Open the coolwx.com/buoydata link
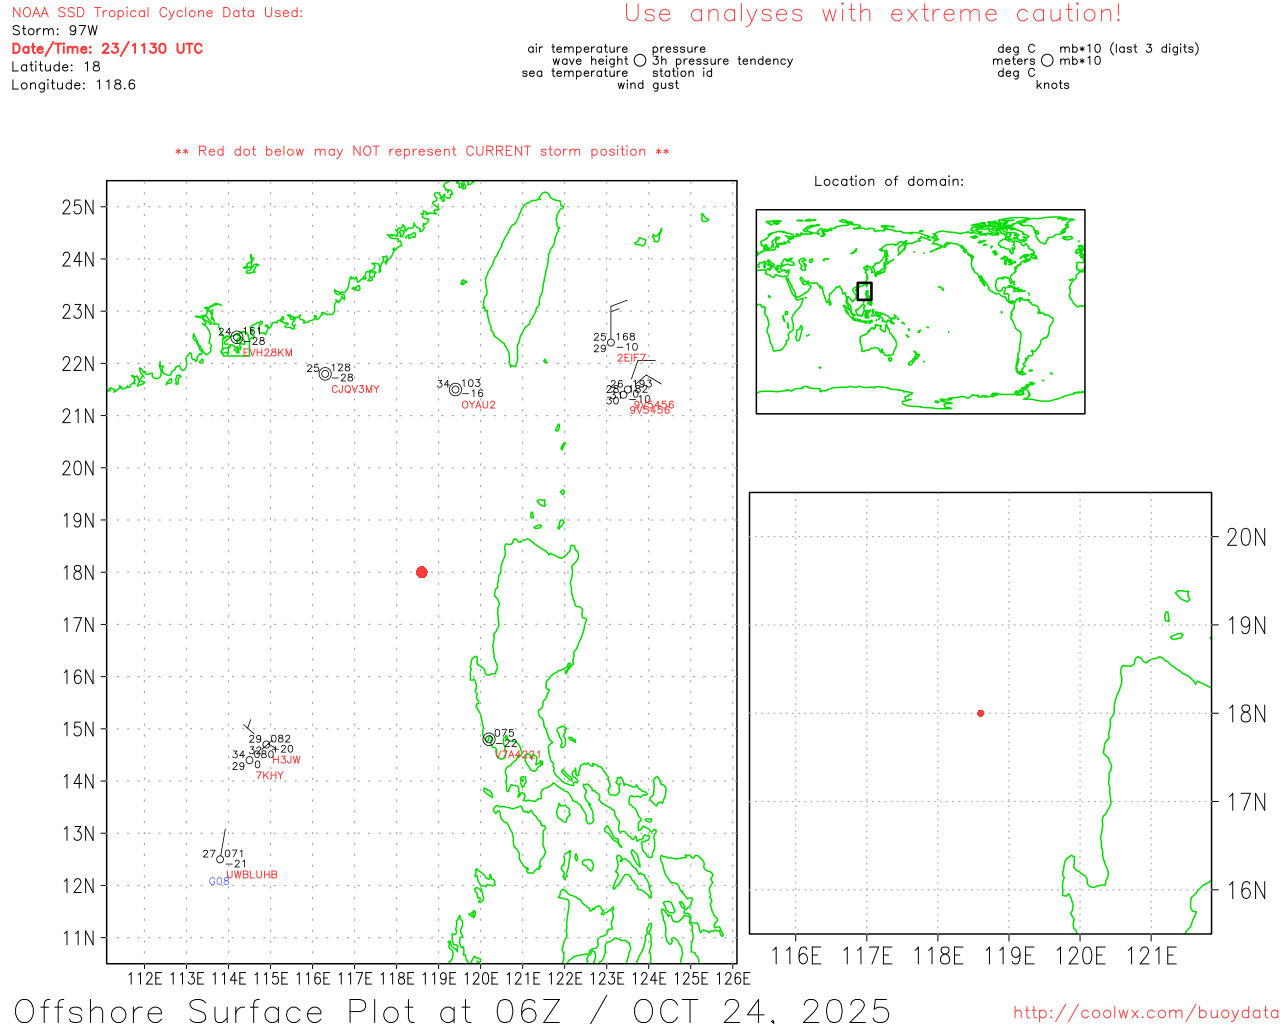The width and height of the screenshot is (1280, 1024). tap(1145, 1013)
